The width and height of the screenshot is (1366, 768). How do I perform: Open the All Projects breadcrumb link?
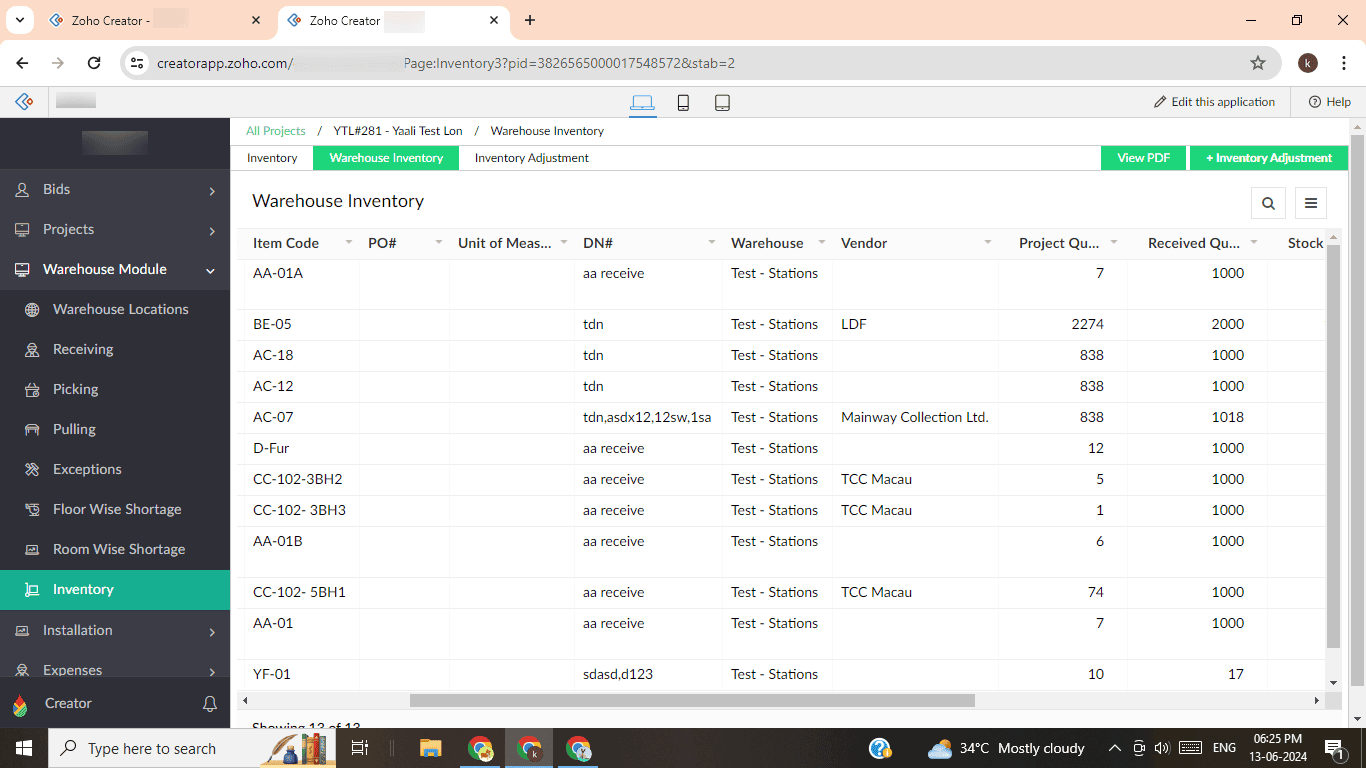pos(275,130)
